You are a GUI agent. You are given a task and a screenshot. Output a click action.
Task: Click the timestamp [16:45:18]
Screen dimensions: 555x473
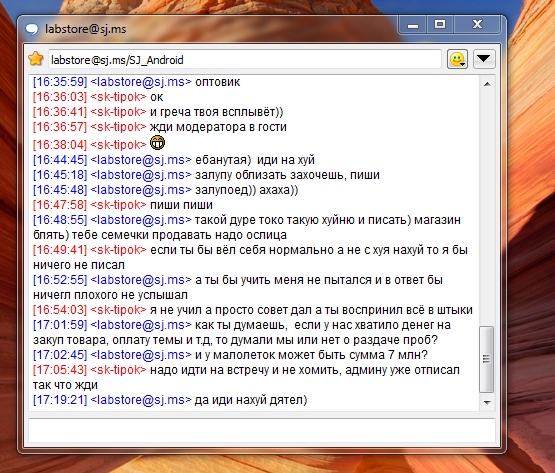pyautogui.click(x=60, y=175)
